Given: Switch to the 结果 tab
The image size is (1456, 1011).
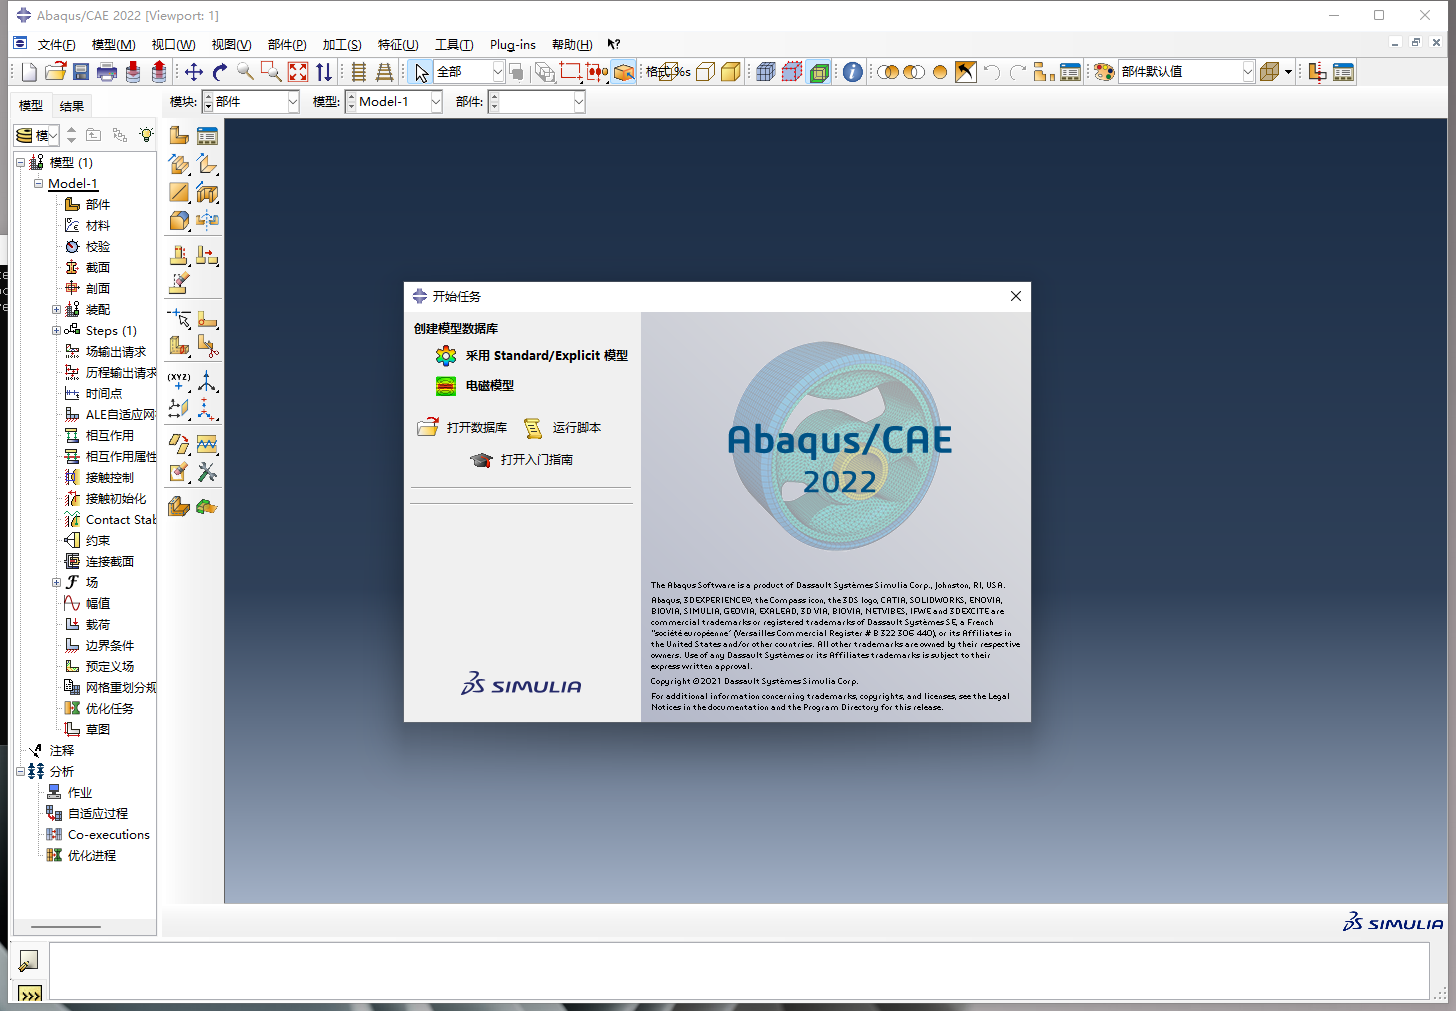Looking at the screenshot, I should pyautogui.click(x=71, y=105).
